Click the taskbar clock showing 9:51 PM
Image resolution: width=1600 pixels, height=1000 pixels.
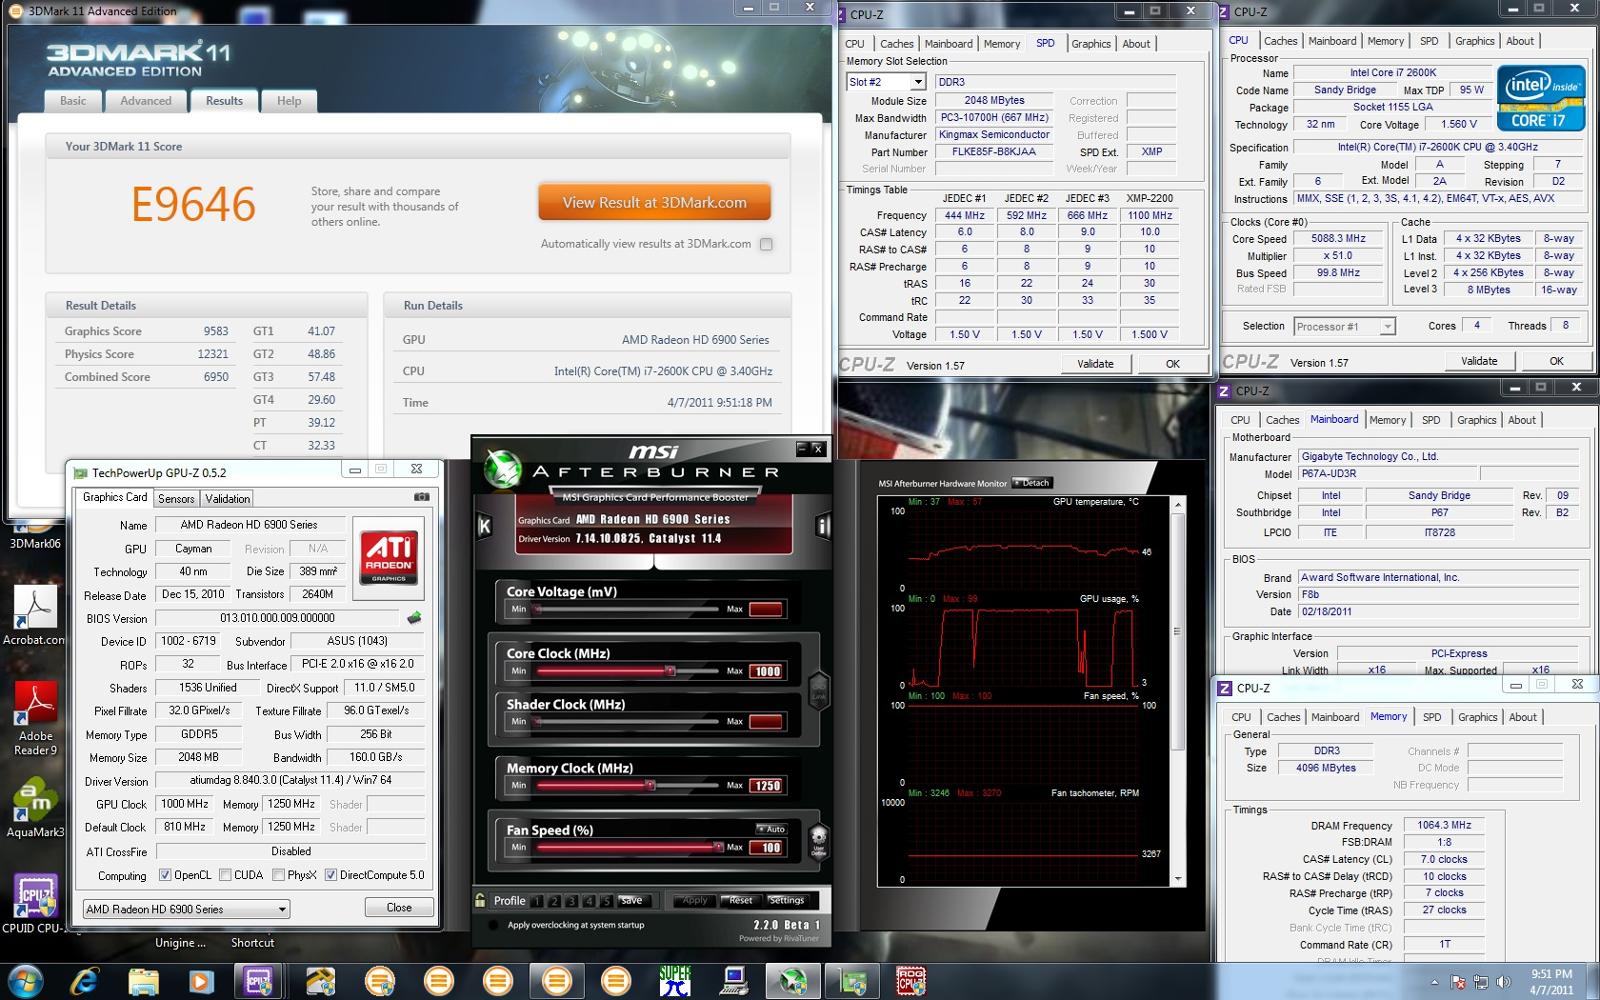pos(1551,982)
